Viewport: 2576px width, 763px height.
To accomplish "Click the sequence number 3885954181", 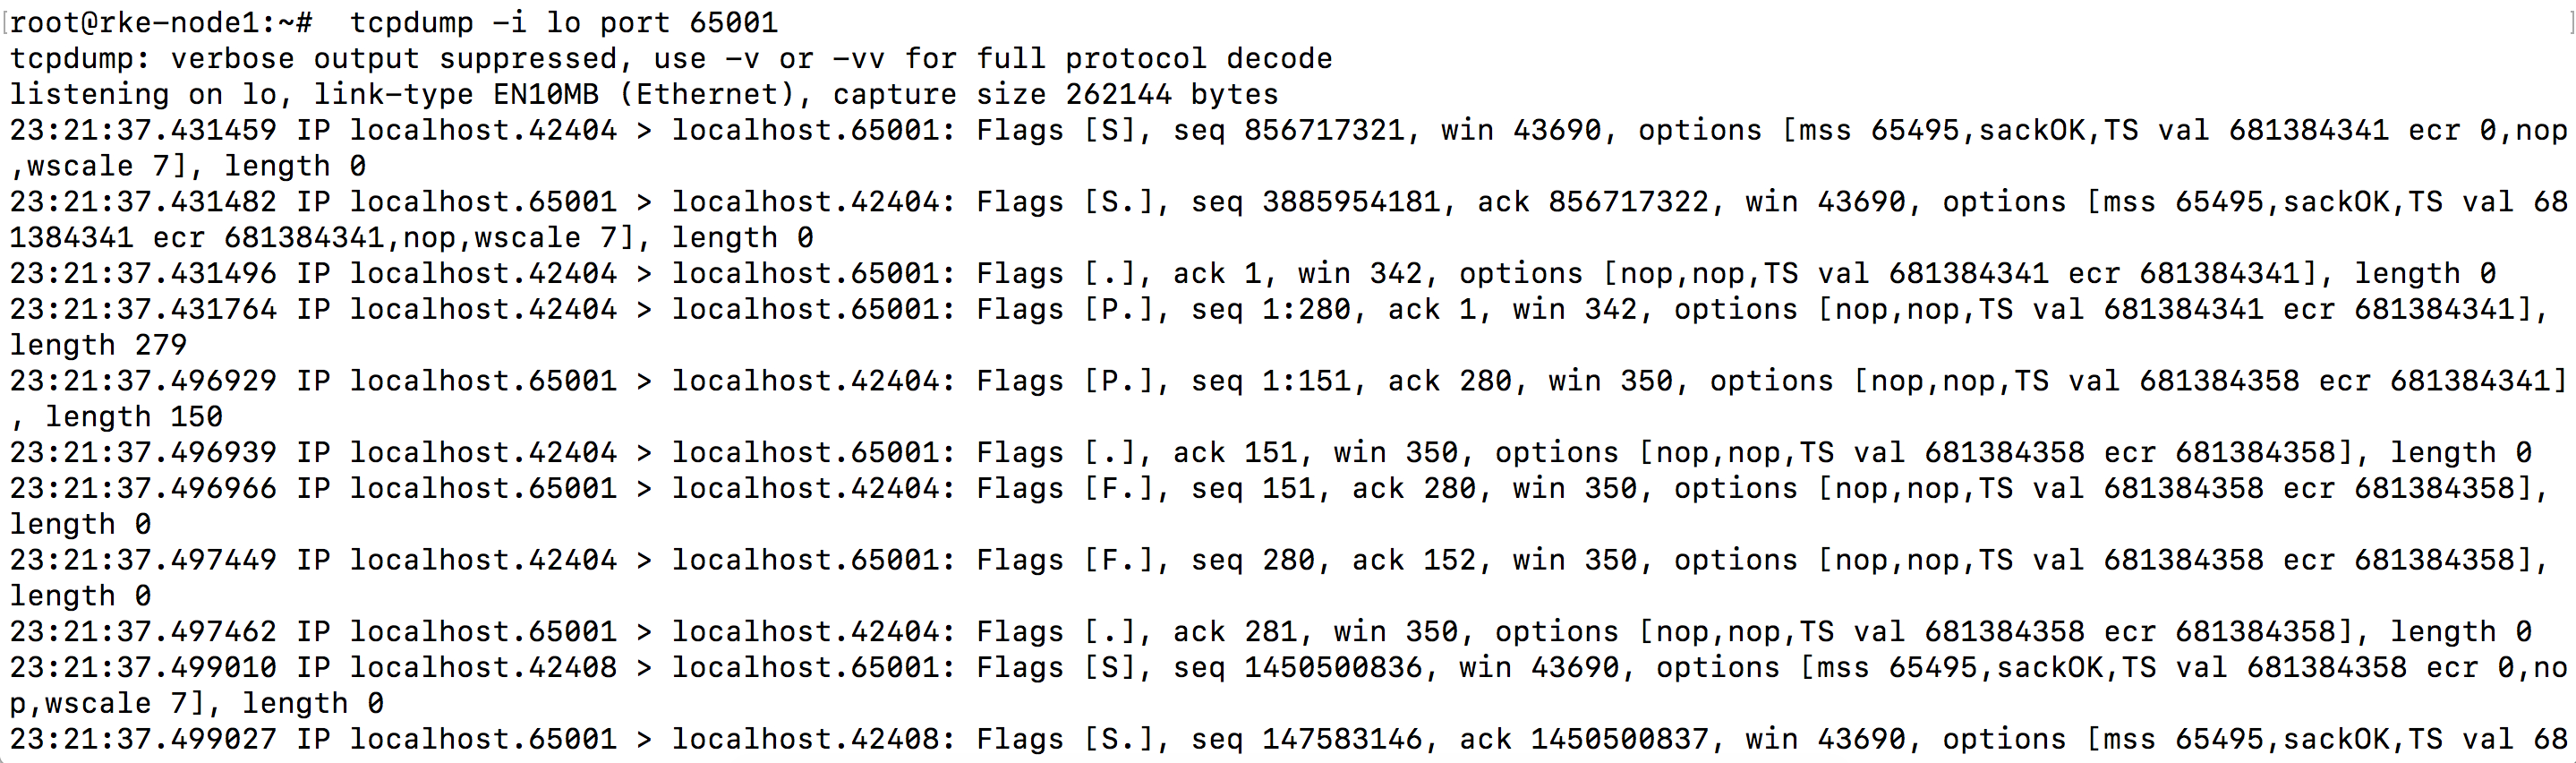I will point(1351,202).
